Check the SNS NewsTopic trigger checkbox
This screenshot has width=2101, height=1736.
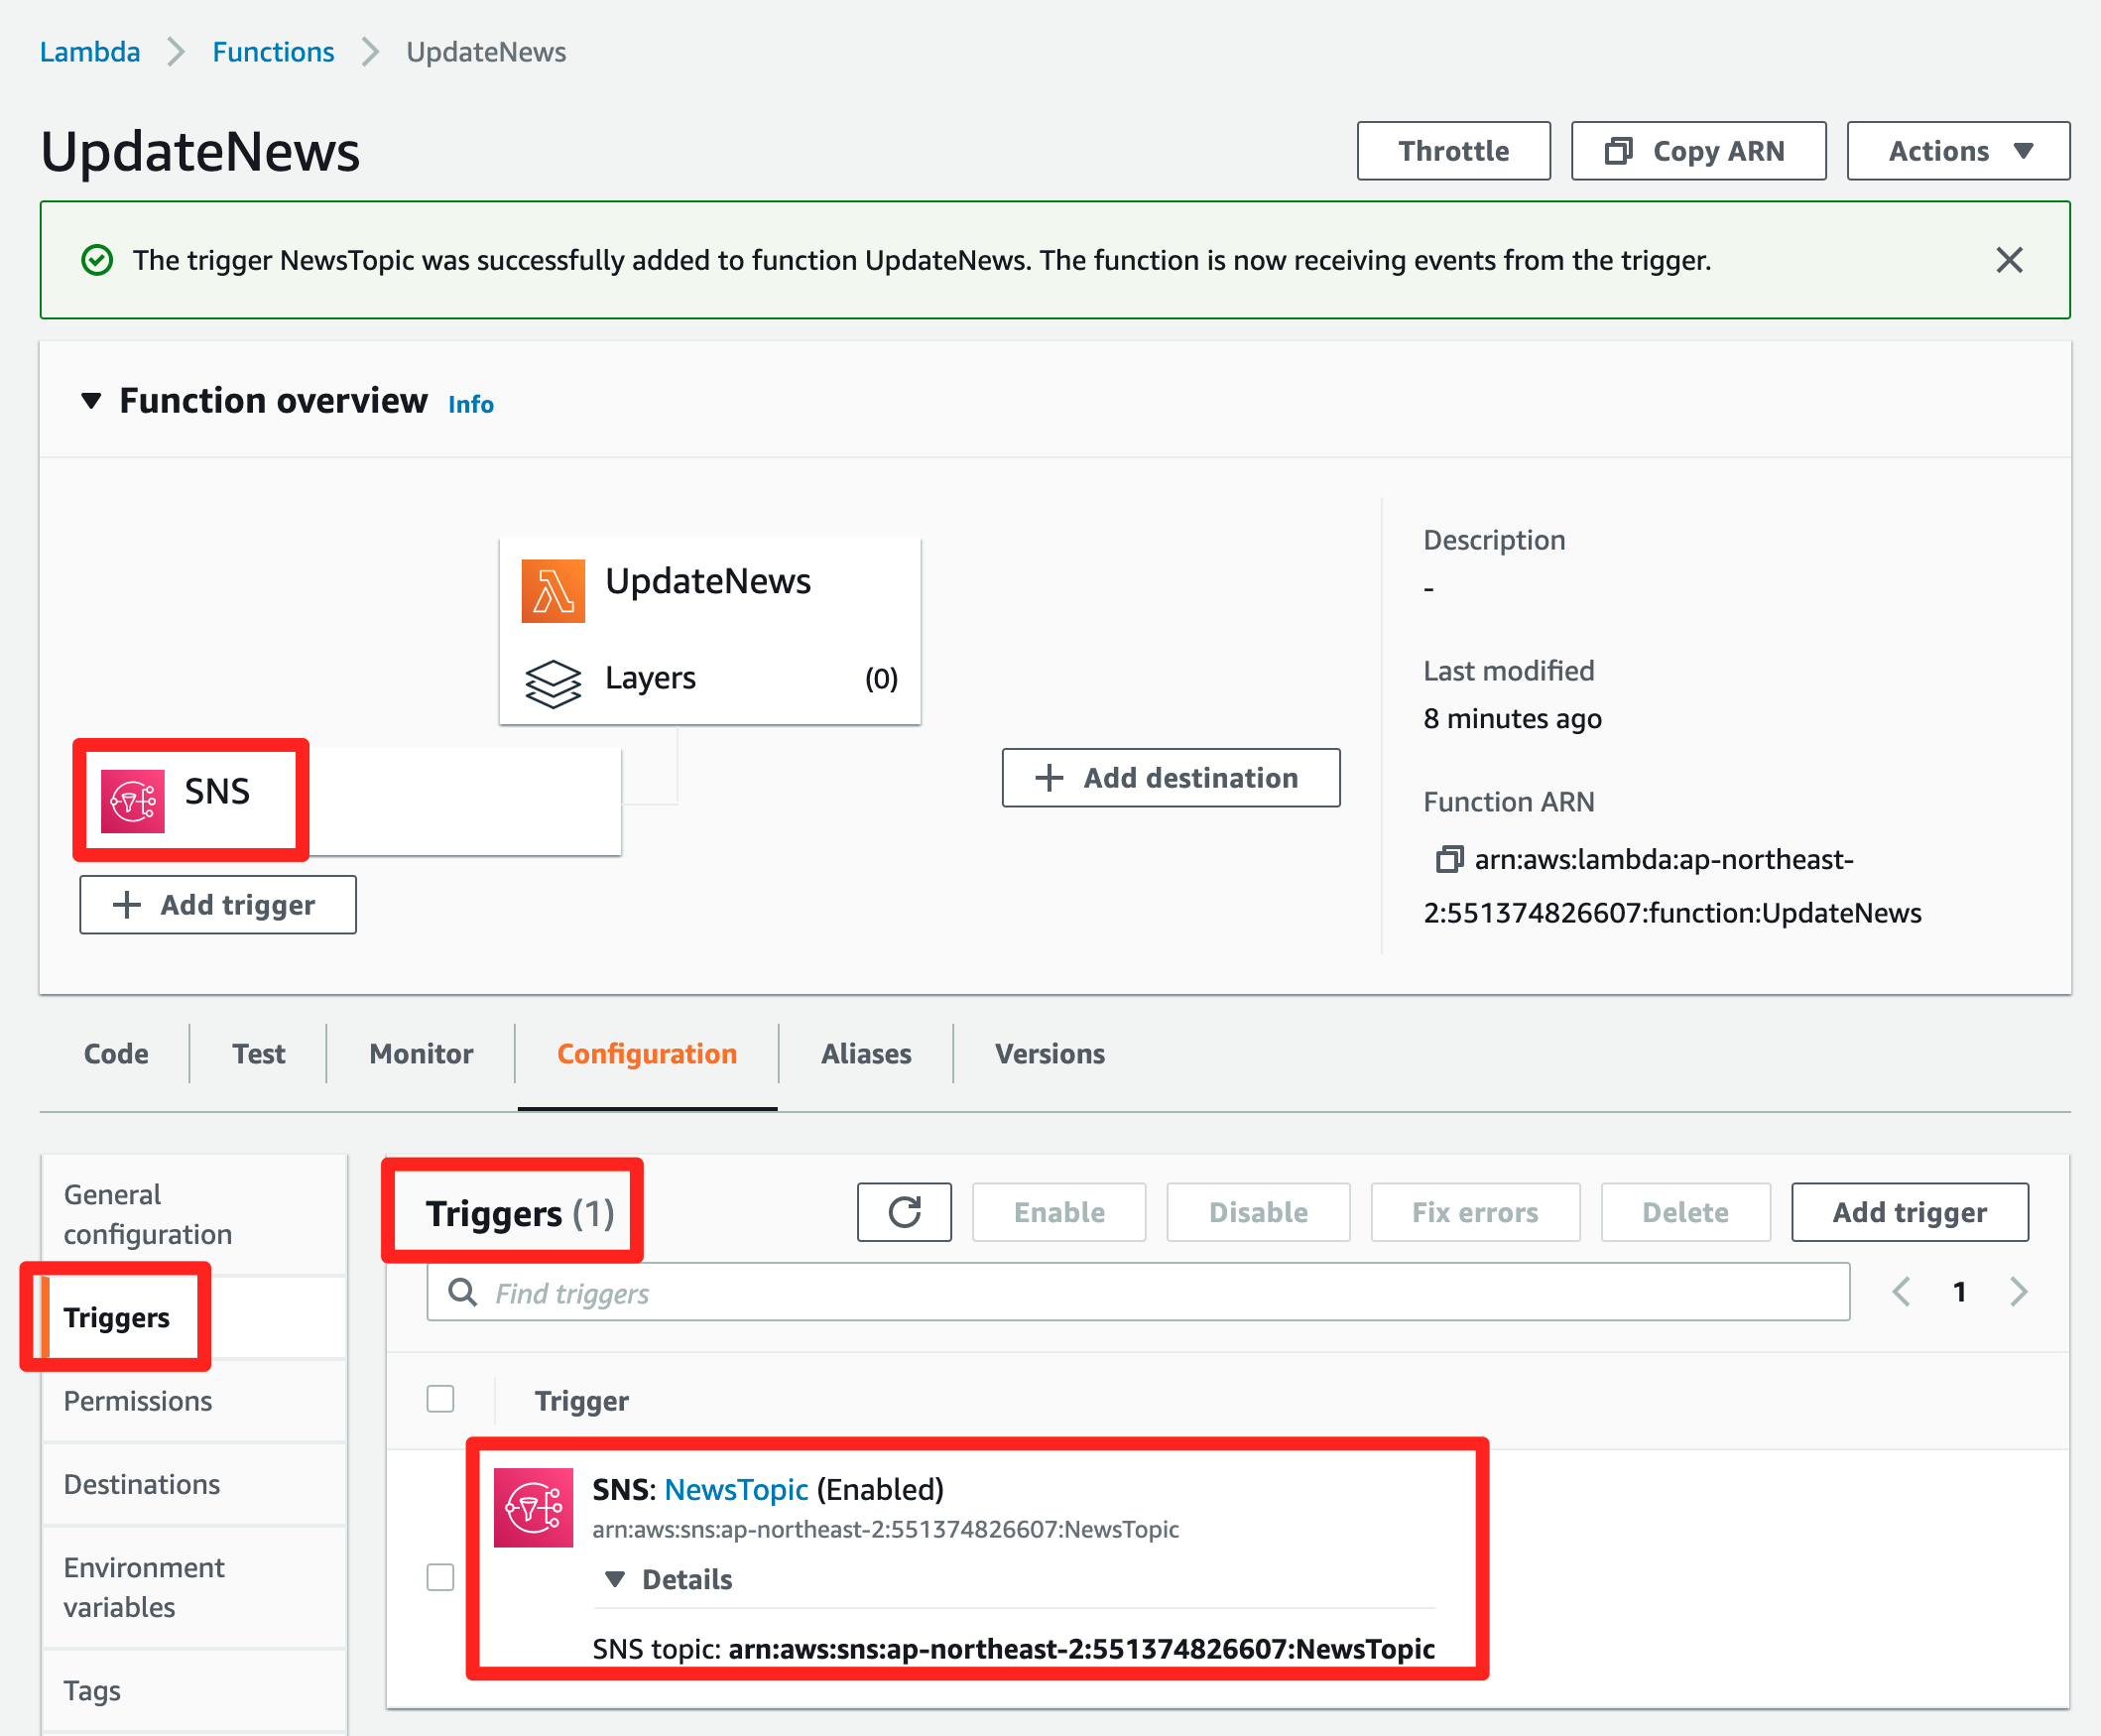(x=440, y=1577)
